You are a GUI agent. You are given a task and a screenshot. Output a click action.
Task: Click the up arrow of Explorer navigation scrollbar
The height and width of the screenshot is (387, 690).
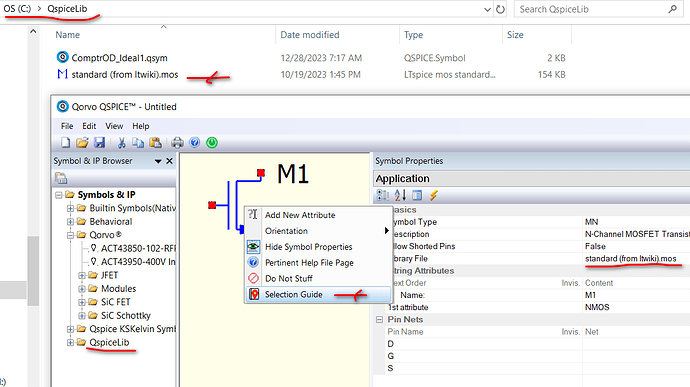pyautogui.click(x=33, y=31)
